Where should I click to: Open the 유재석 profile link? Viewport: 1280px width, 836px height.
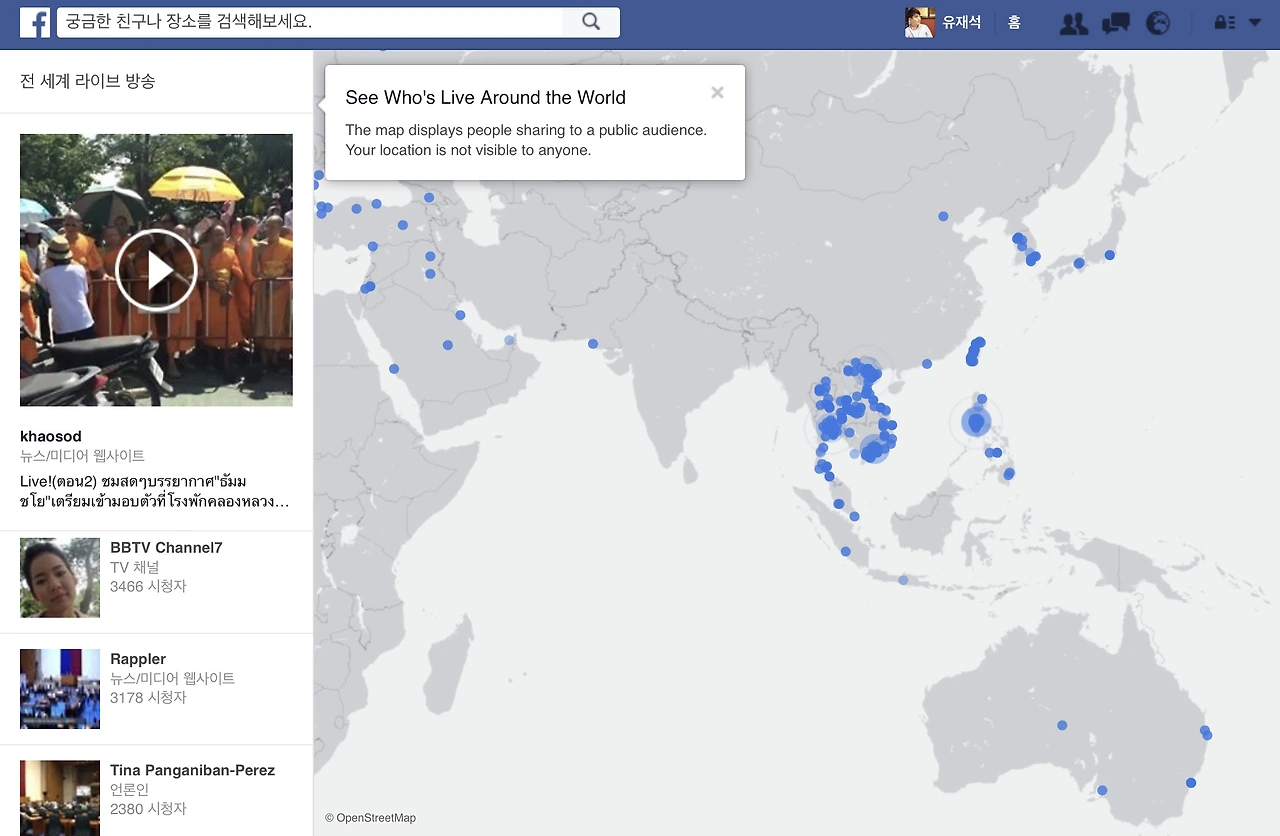(962, 22)
